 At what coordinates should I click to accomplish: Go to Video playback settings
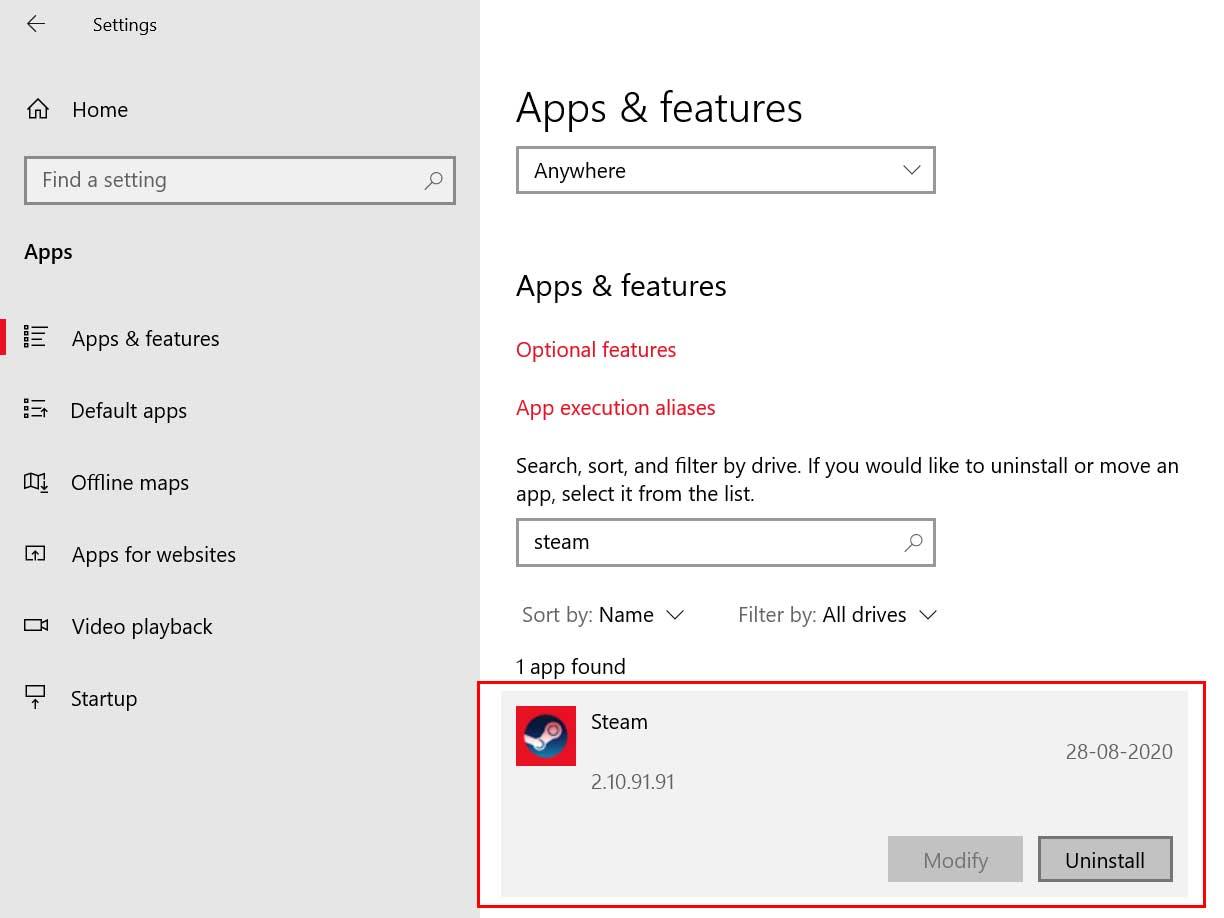(x=142, y=627)
